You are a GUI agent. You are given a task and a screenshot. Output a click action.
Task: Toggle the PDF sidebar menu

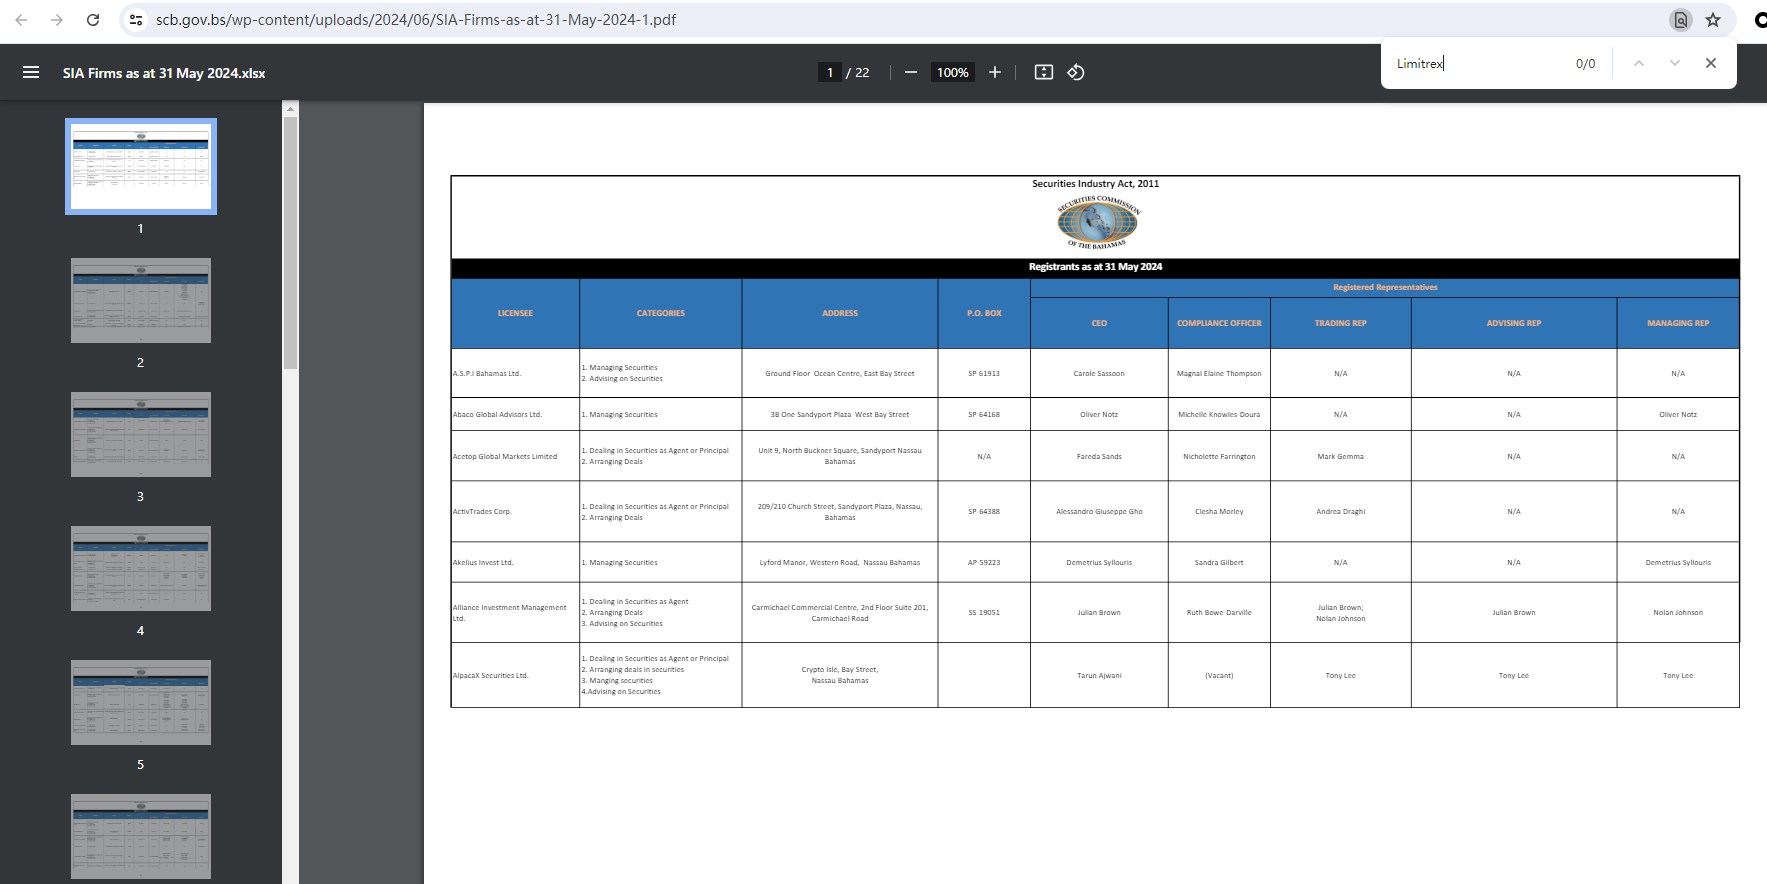click(x=31, y=72)
